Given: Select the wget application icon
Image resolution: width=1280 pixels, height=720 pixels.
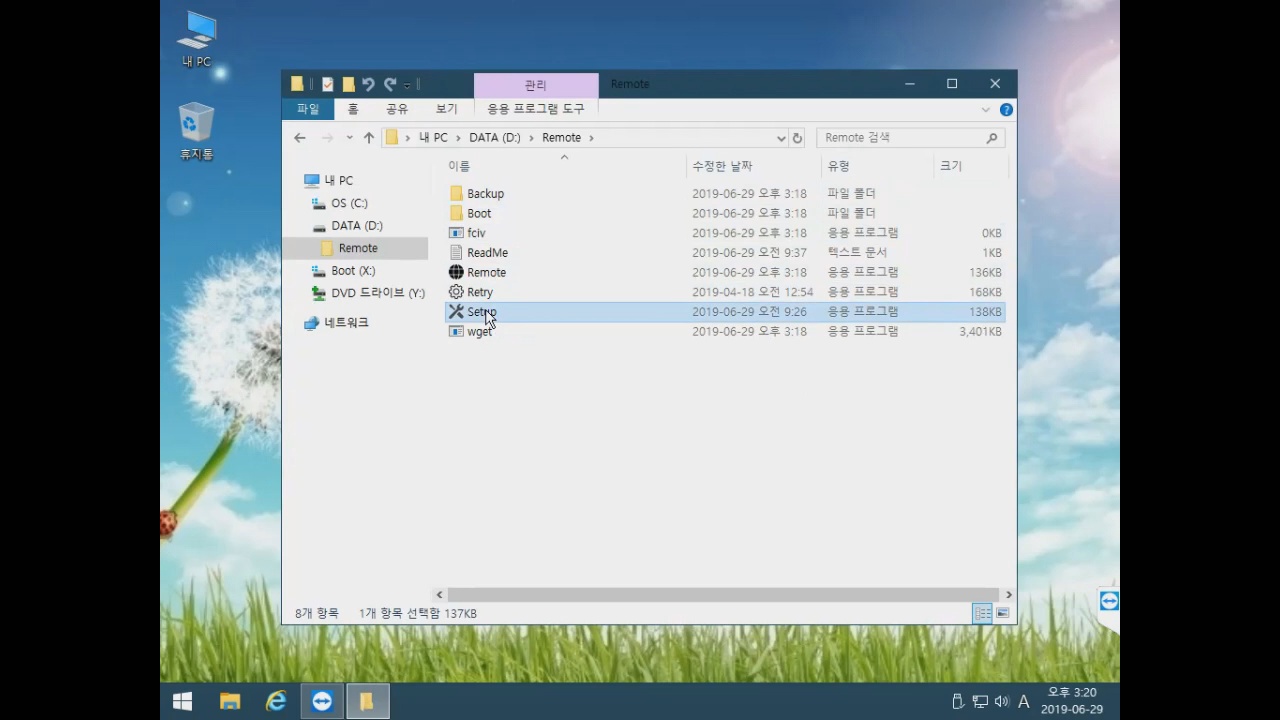Looking at the screenshot, I should click(x=456, y=331).
